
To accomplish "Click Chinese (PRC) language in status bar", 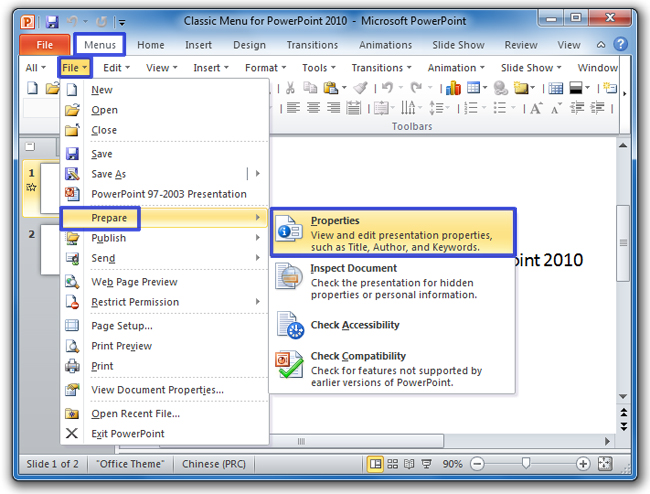I will [213, 464].
